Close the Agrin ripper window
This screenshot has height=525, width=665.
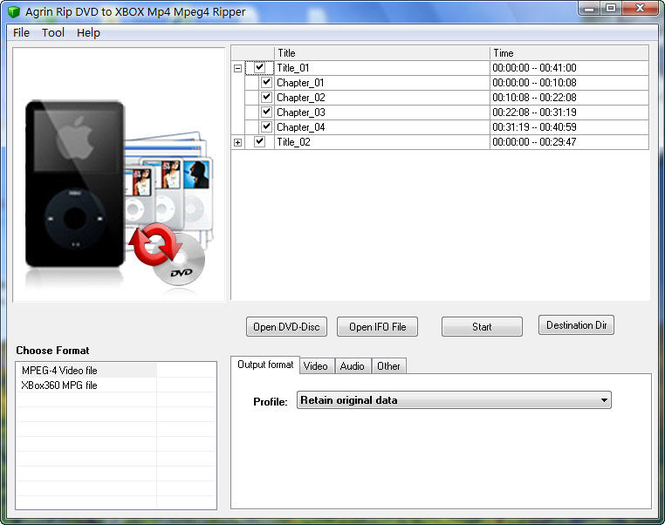(640, 8)
